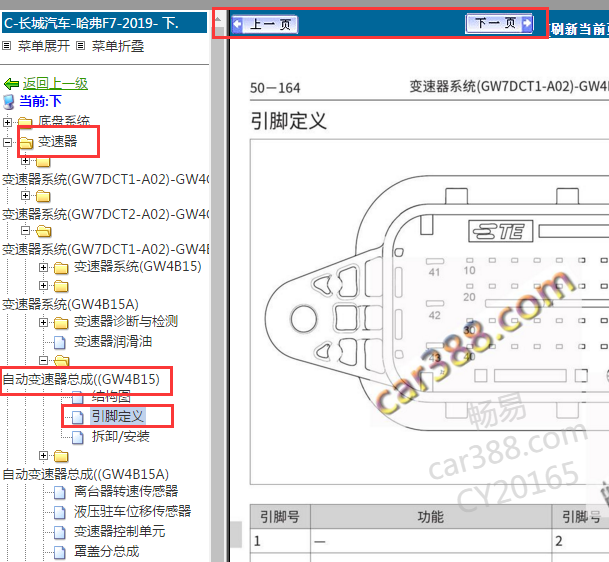Click 变速器系统(GW7DCT2-A02)-GW4C label

tap(106, 214)
